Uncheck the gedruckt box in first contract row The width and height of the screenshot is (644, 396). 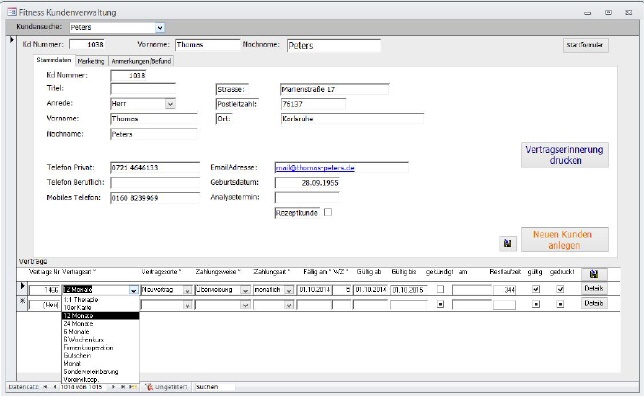[x=560, y=289]
